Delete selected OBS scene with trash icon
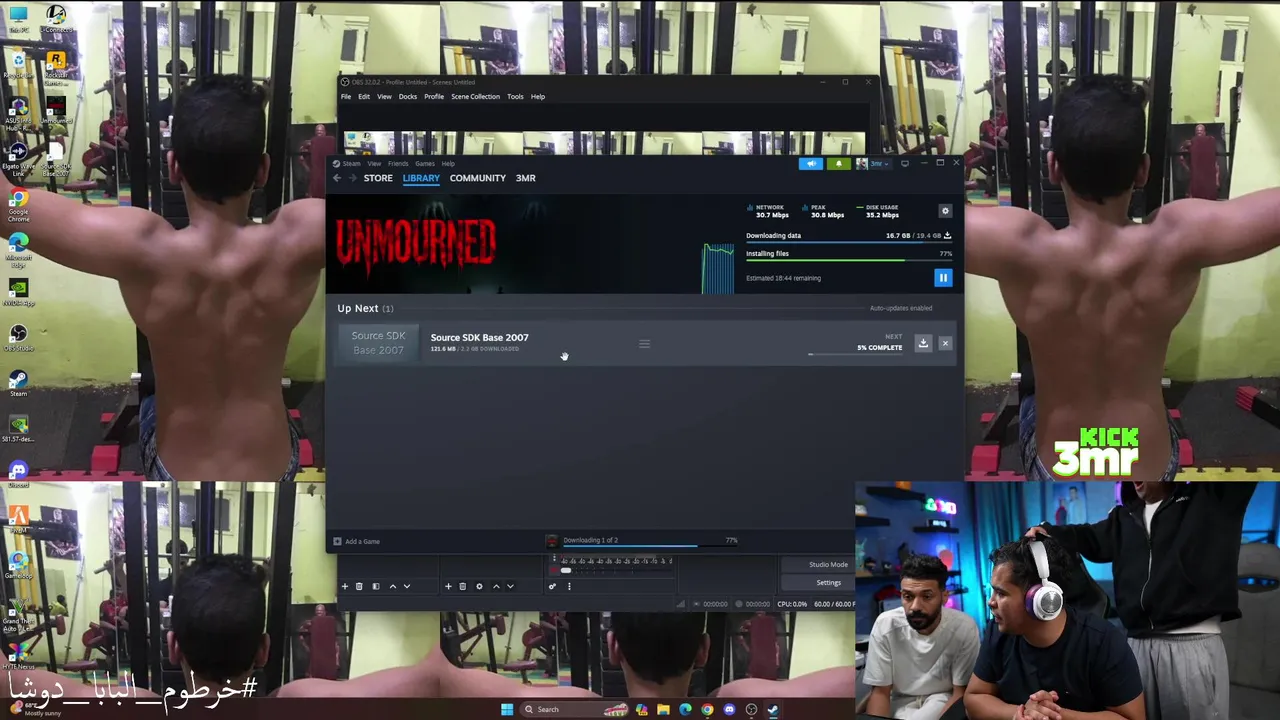This screenshot has height=720, width=1280. (x=359, y=587)
